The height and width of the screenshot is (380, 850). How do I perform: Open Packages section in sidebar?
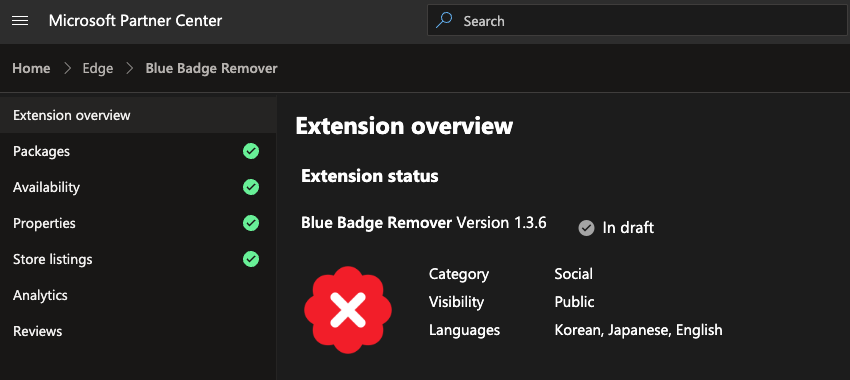tap(138, 151)
